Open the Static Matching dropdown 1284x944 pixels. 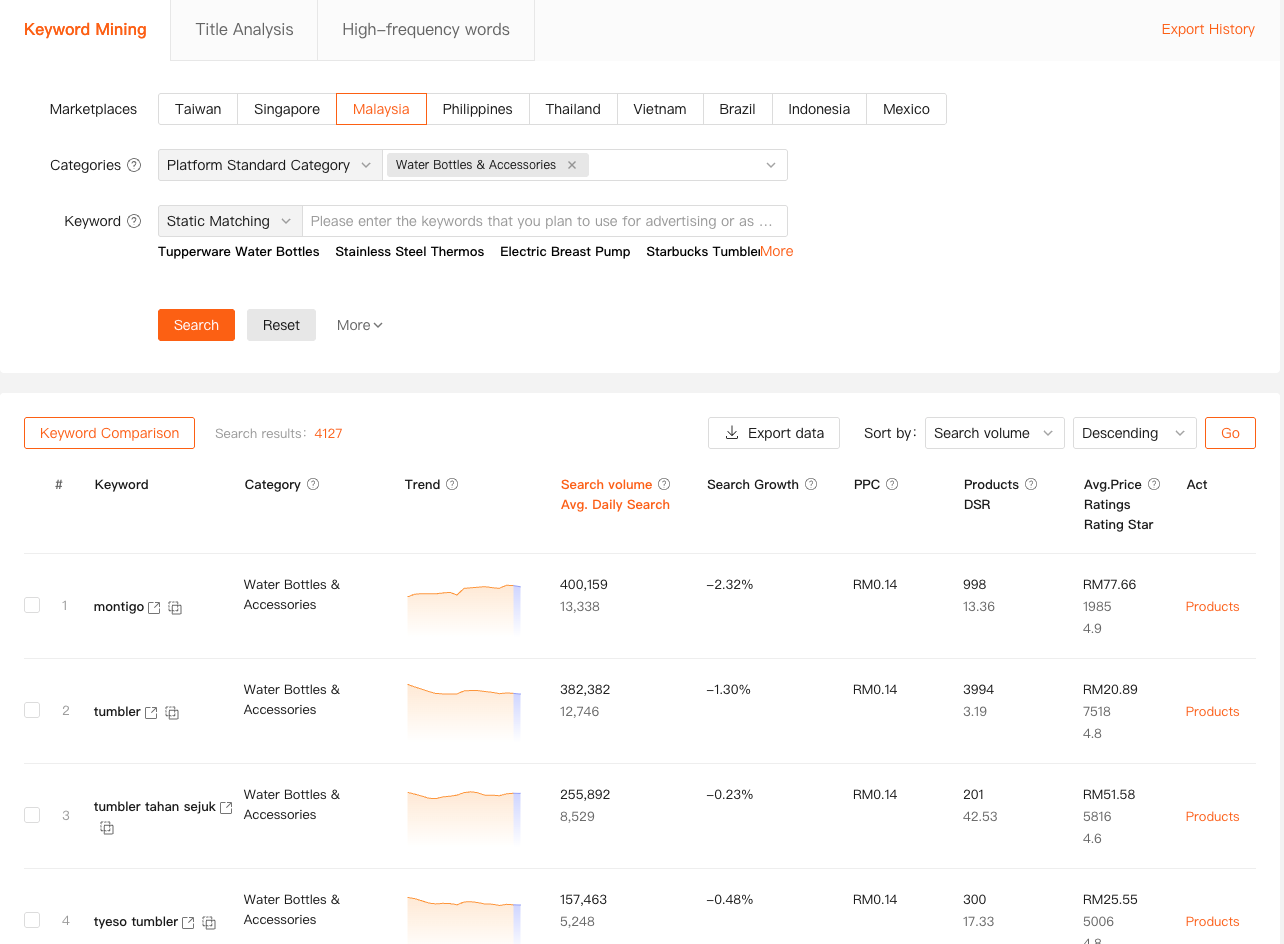(229, 222)
